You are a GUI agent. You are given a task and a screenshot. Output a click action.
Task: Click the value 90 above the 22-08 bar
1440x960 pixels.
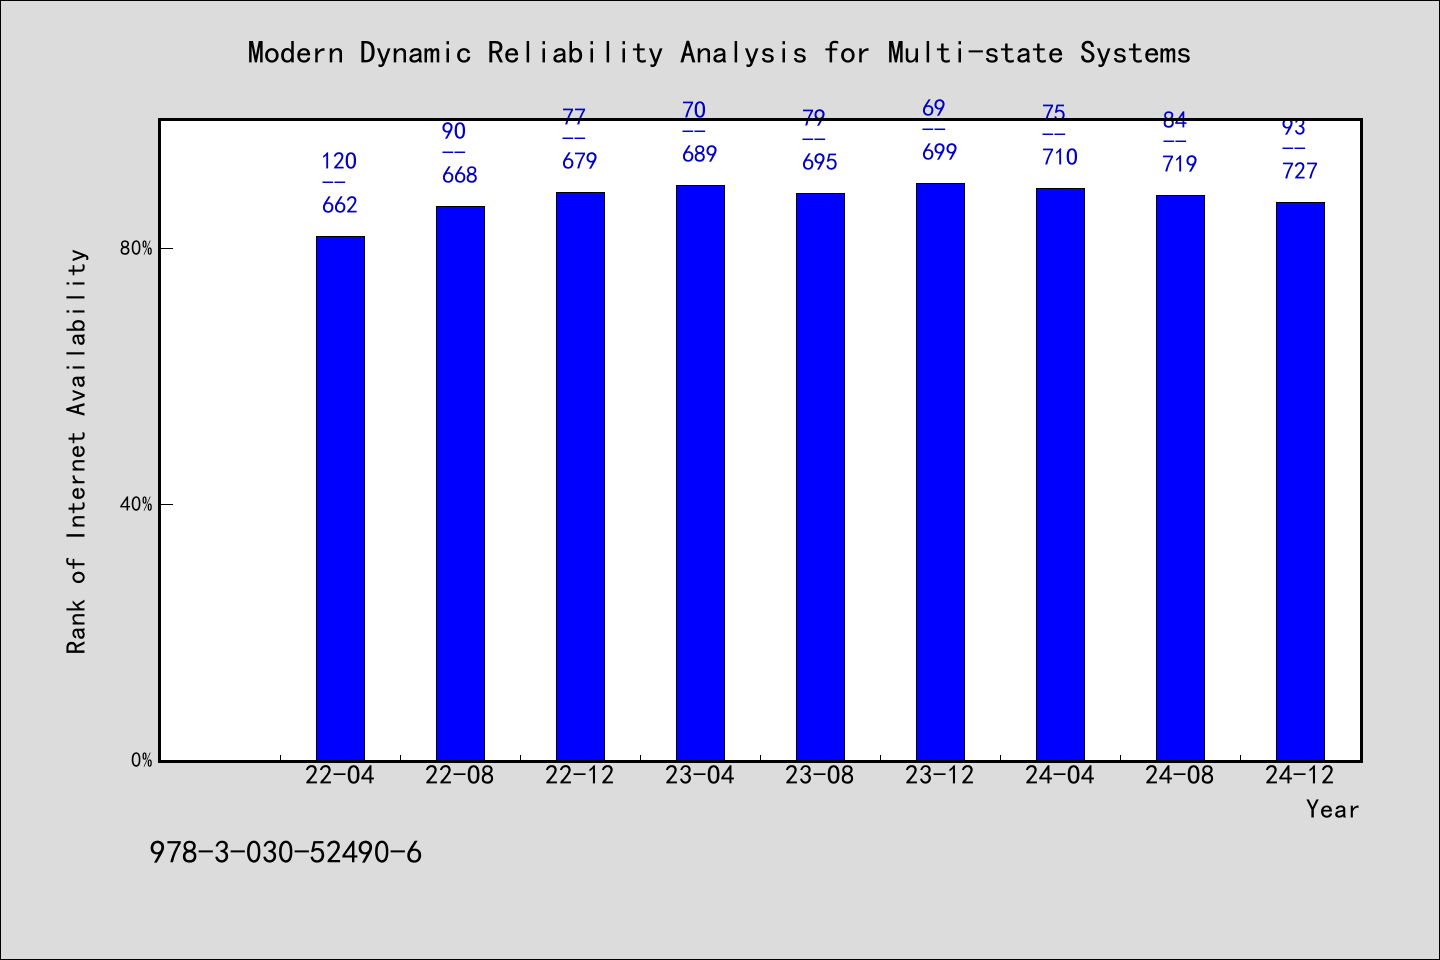(454, 131)
